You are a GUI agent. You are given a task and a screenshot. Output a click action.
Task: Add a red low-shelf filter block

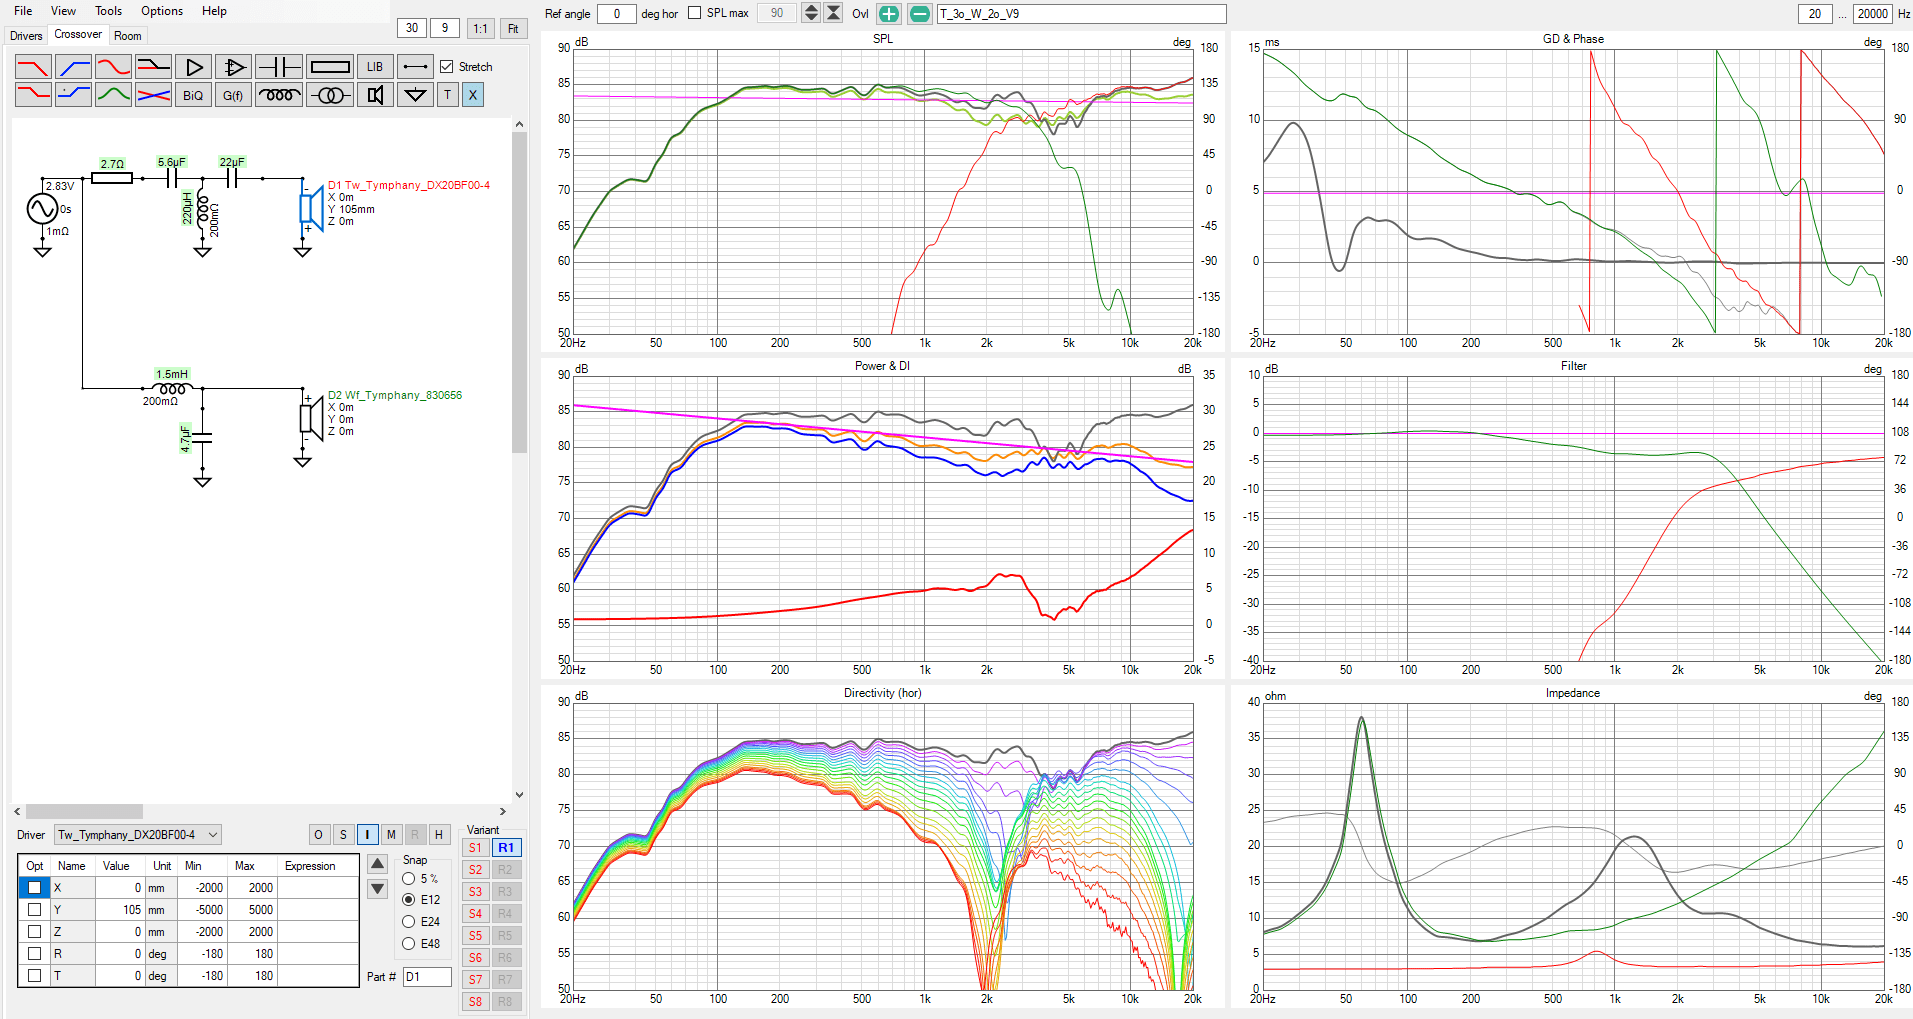[x=33, y=95]
